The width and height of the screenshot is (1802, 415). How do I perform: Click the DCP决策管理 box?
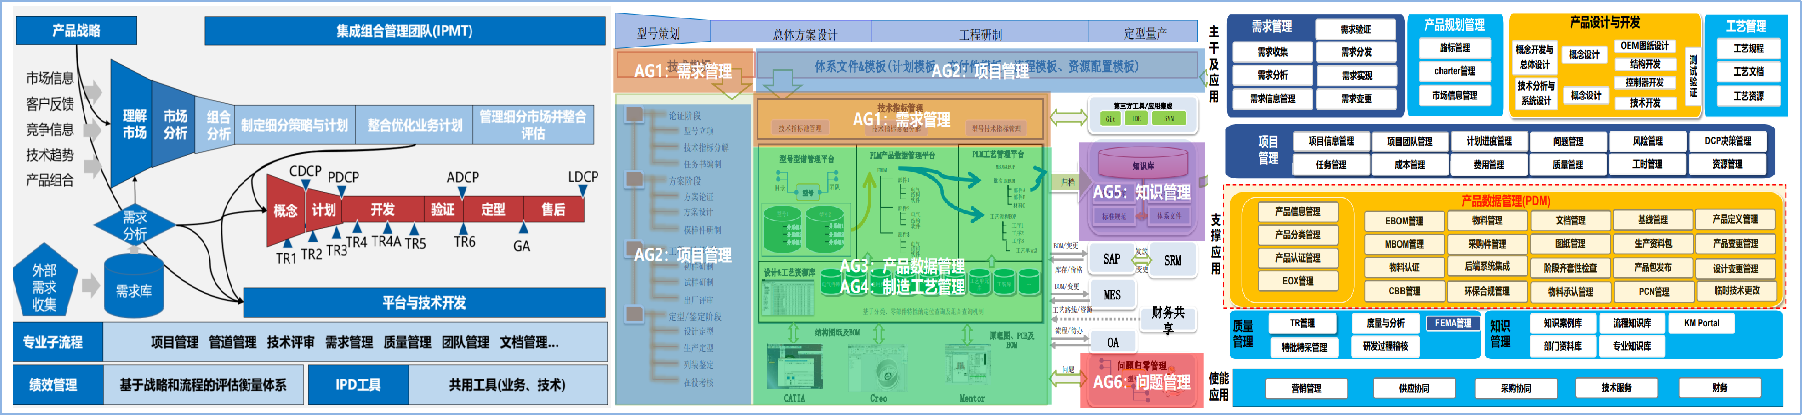click(1727, 141)
